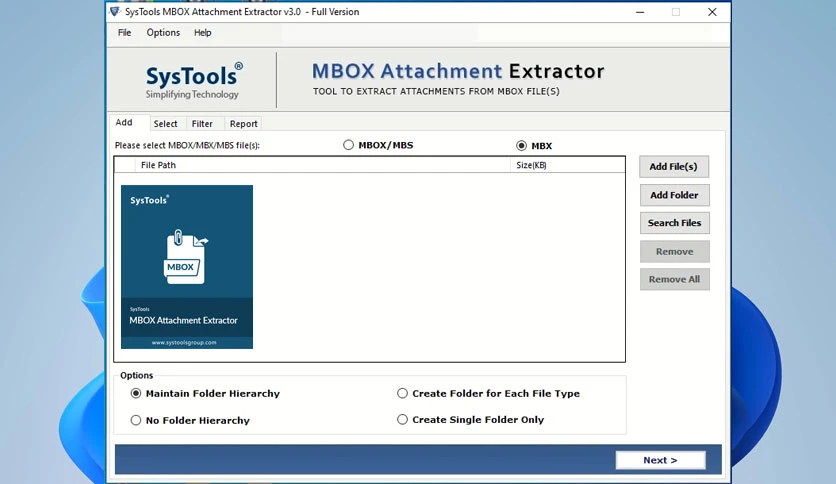Open the Help menu
The height and width of the screenshot is (484, 836).
tap(203, 33)
